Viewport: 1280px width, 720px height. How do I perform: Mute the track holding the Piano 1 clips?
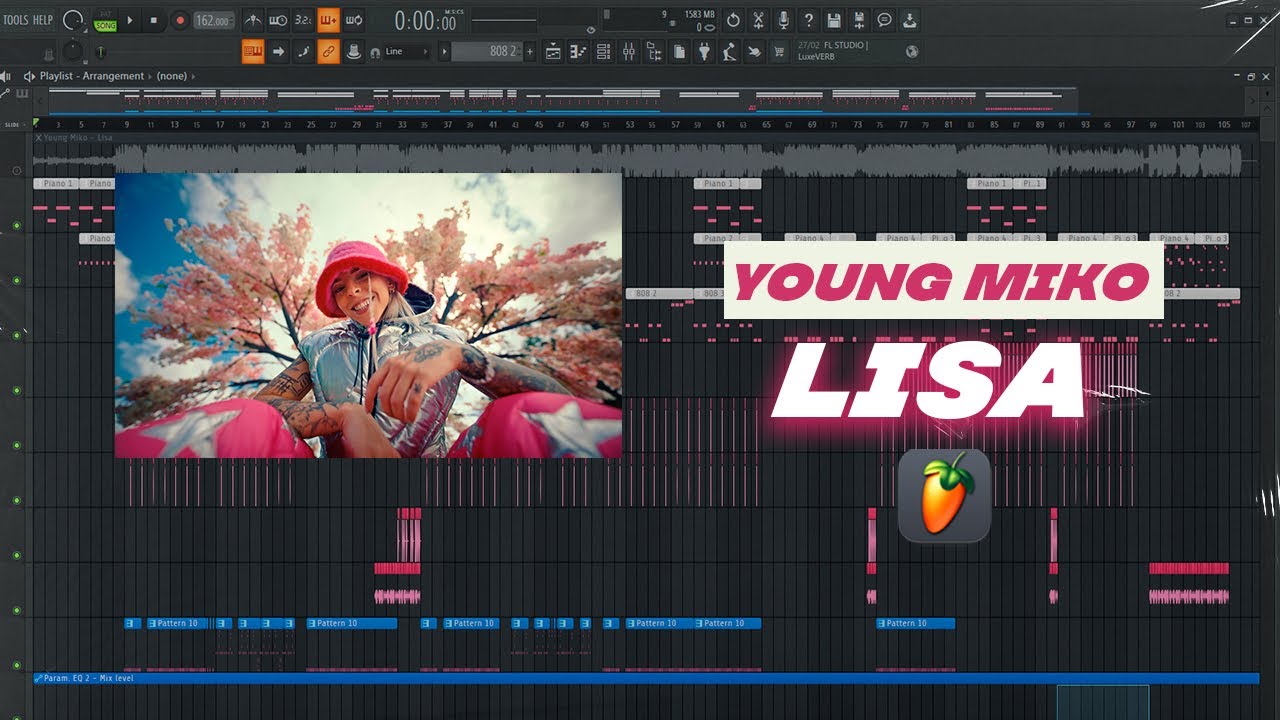(16, 225)
